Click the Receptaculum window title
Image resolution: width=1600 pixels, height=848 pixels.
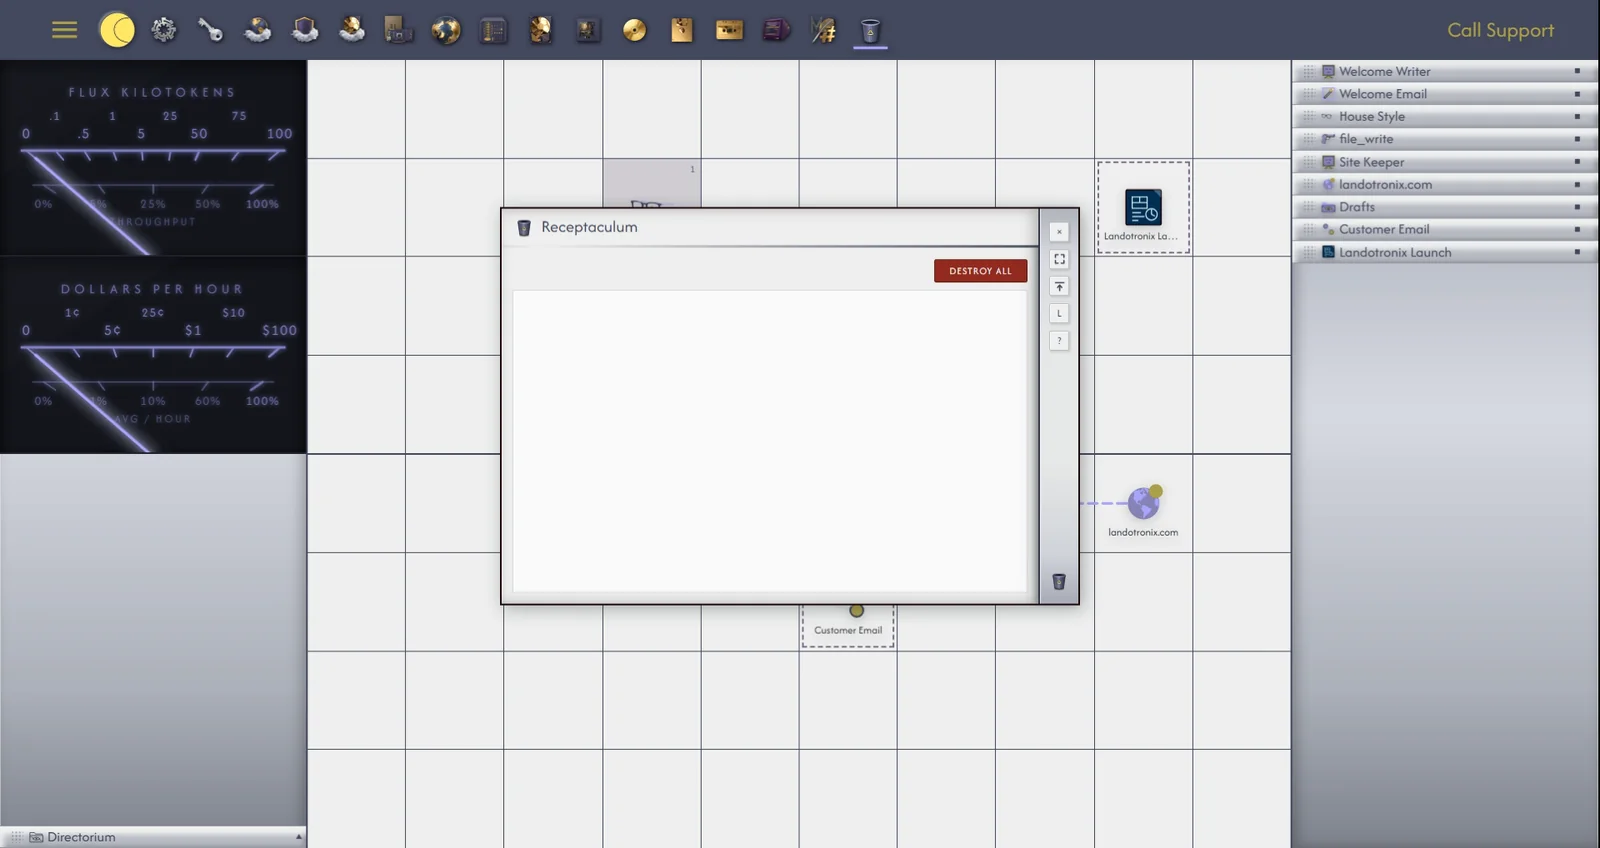pyautogui.click(x=589, y=227)
